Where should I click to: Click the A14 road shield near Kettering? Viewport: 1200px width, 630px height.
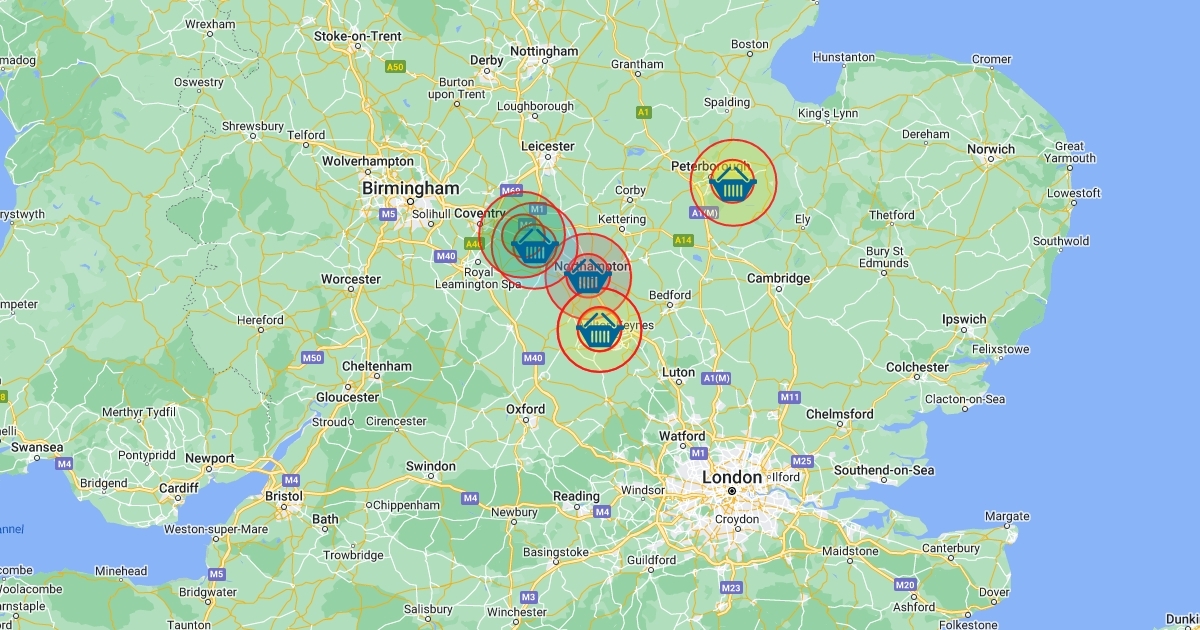pos(684,240)
